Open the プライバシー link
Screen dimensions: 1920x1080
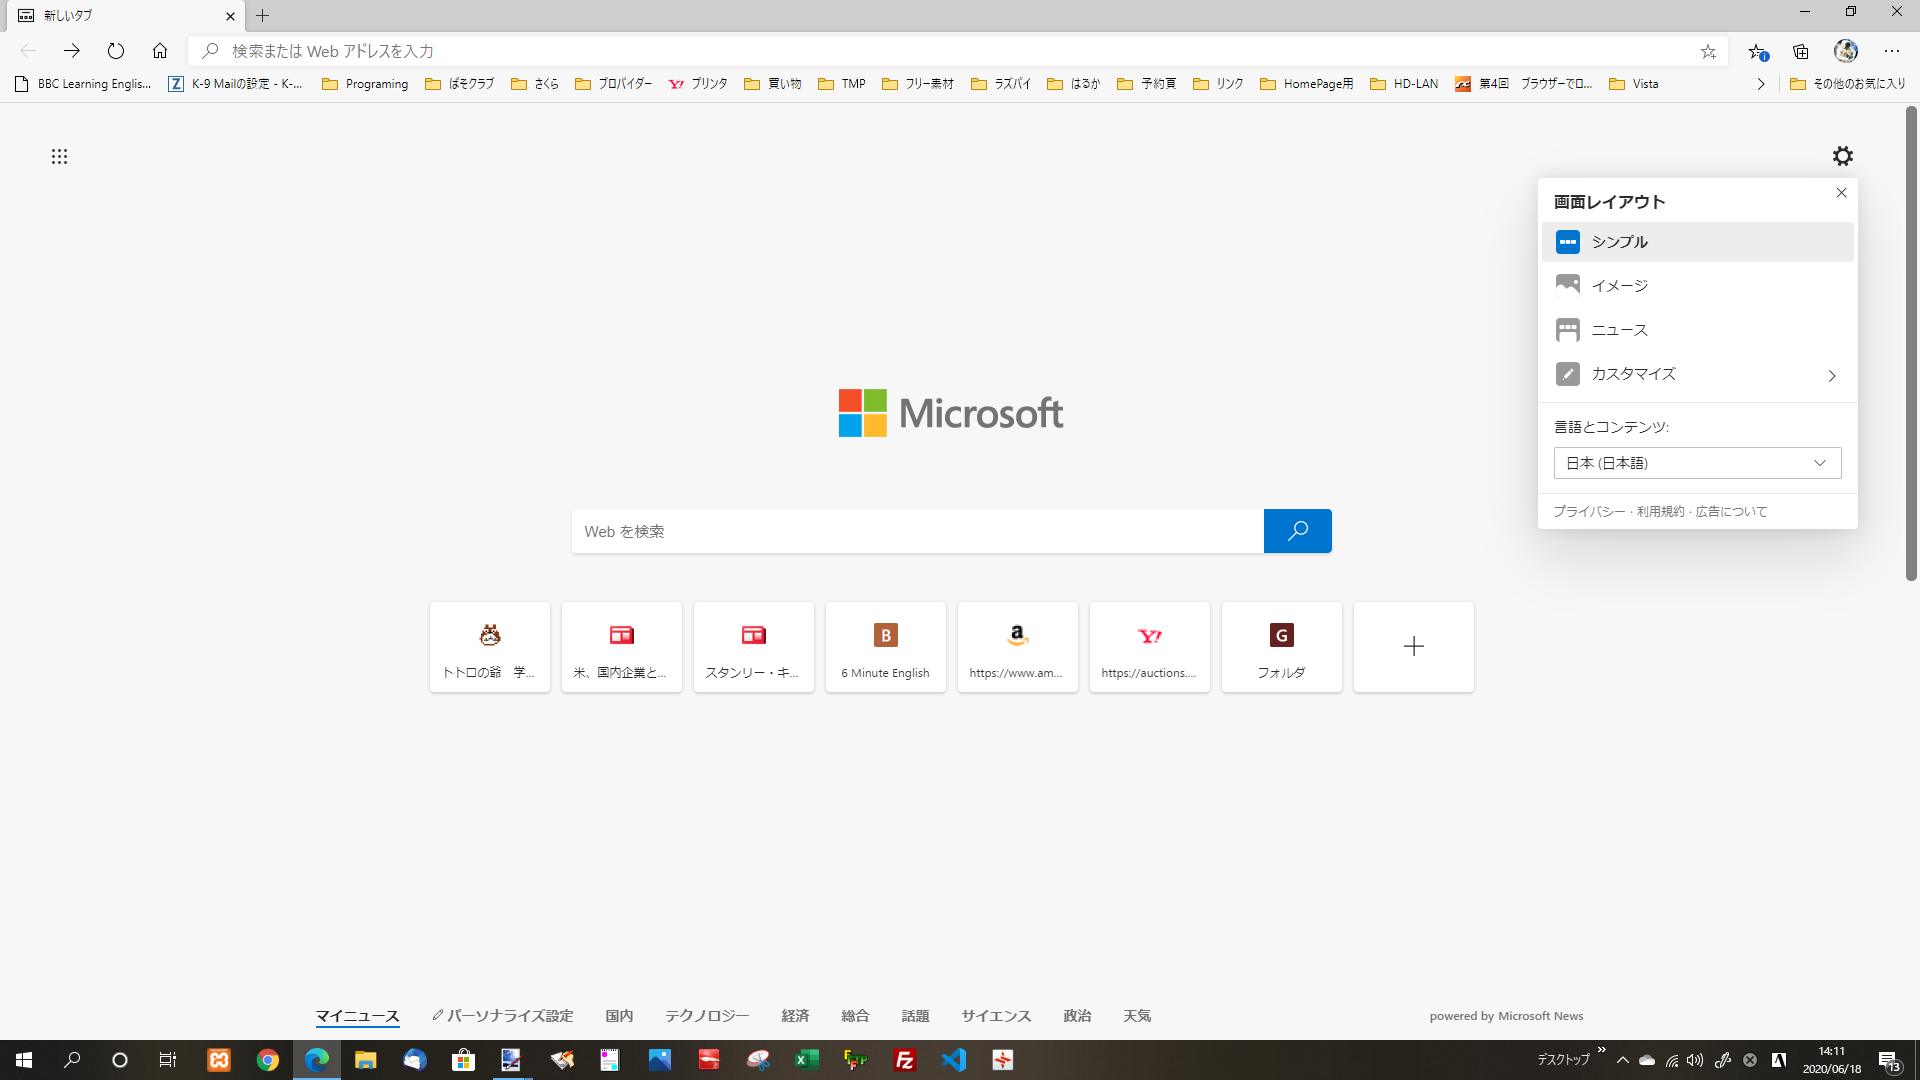pyautogui.click(x=1589, y=511)
